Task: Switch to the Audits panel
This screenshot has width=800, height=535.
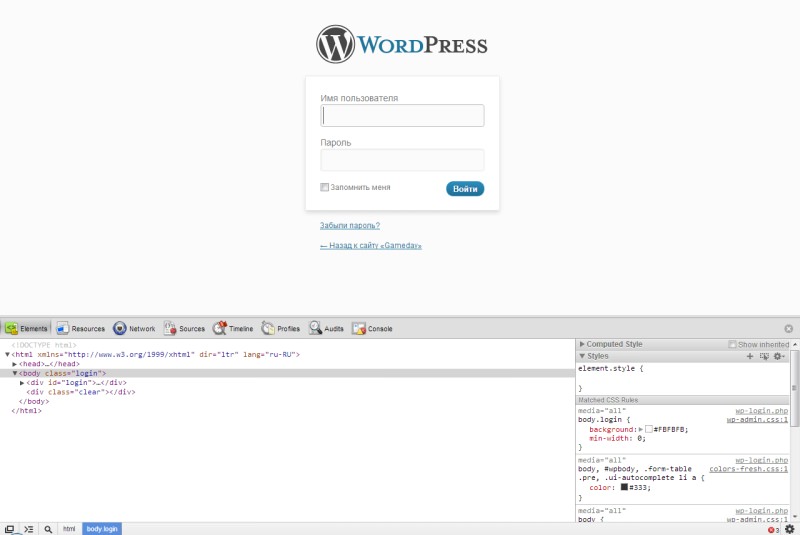Action: click(327, 328)
